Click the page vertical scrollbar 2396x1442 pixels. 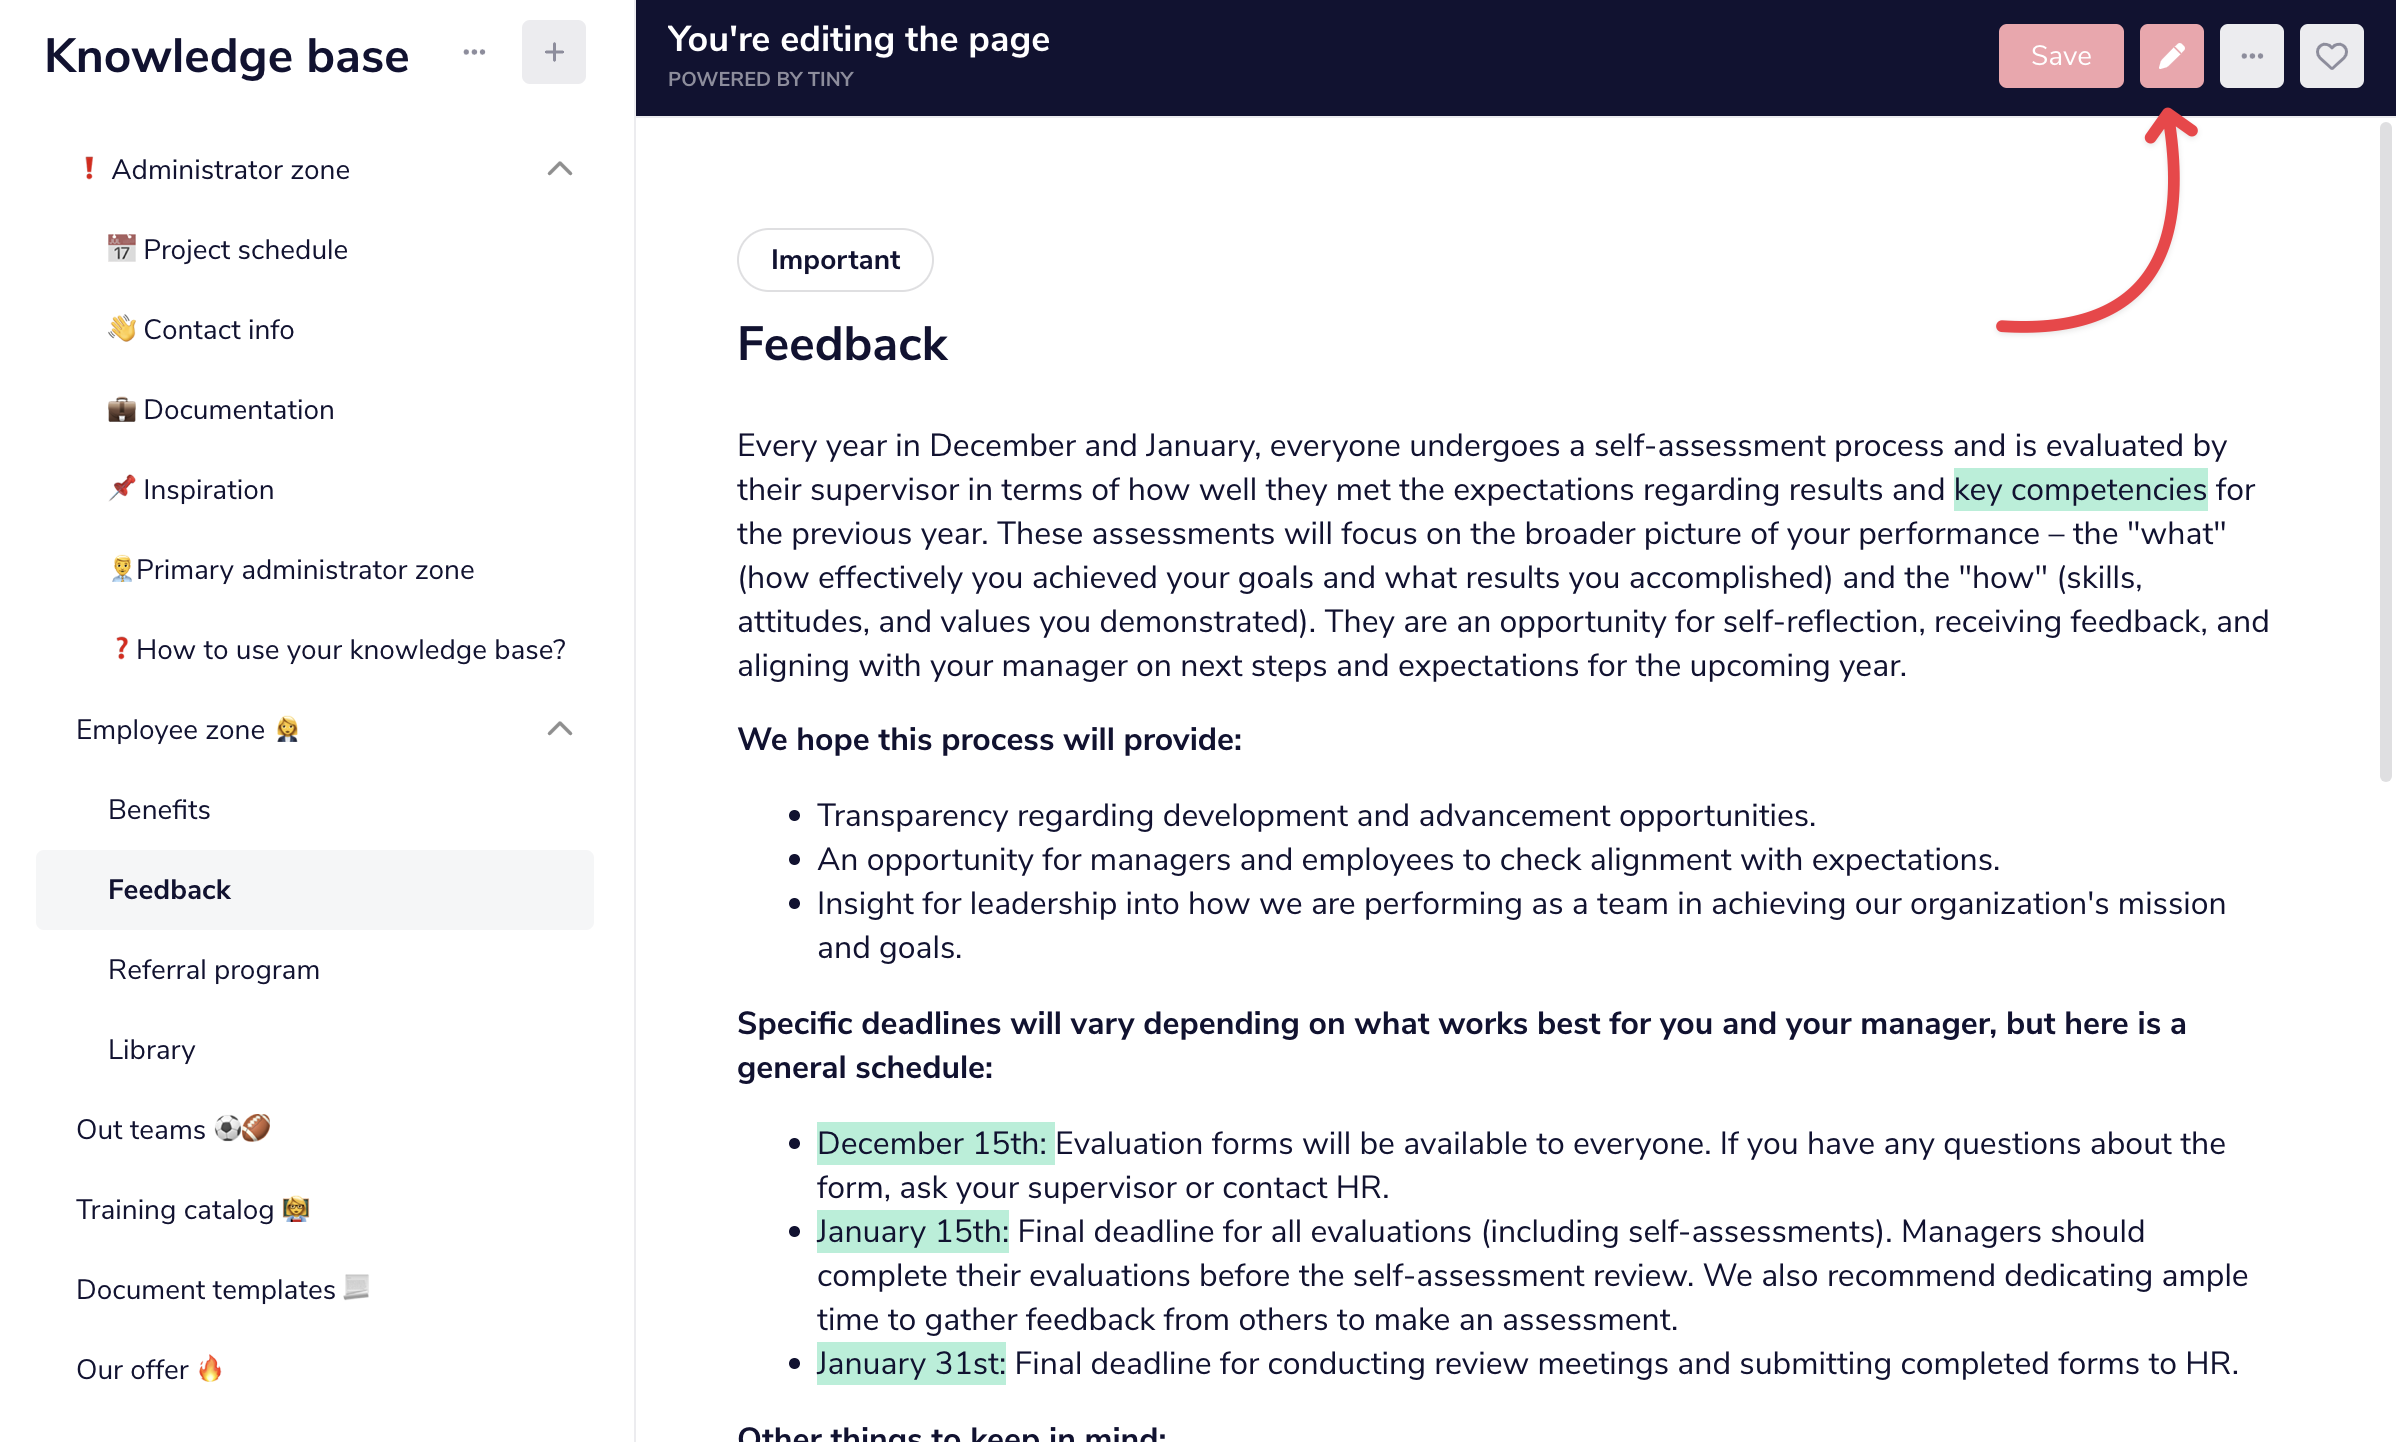(x=2386, y=450)
